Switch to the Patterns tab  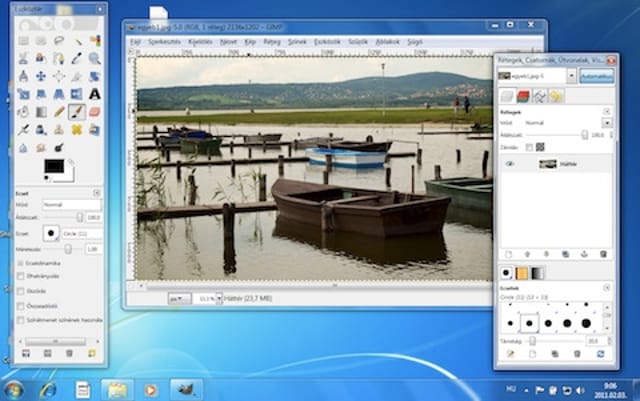point(522,273)
